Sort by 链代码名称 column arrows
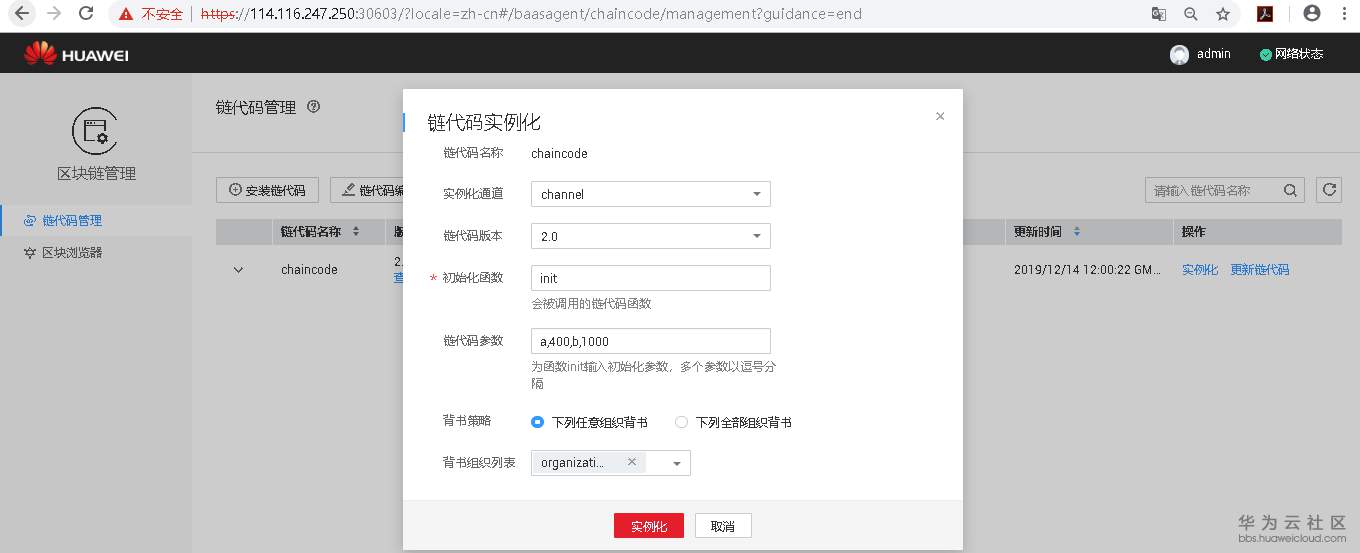Image resolution: width=1360 pixels, height=553 pixels. click(356, 232)
